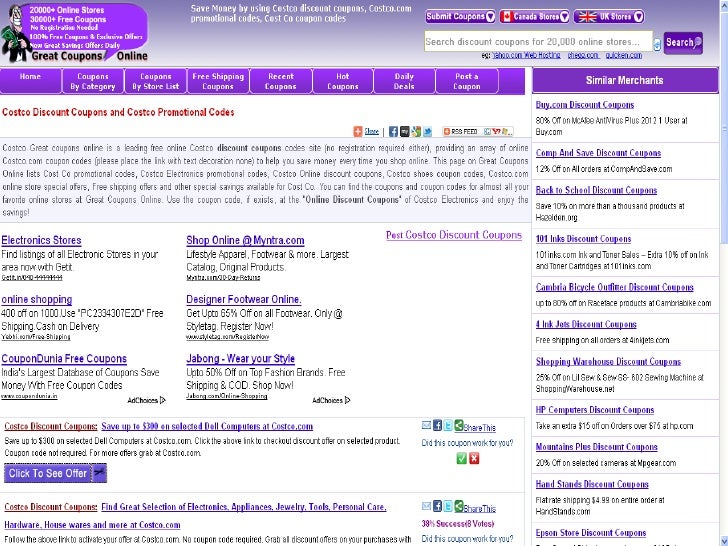Open 4 Ink Jets Discount Coupons link
This screenshot has width=728, height=546.
click(586, 325)
